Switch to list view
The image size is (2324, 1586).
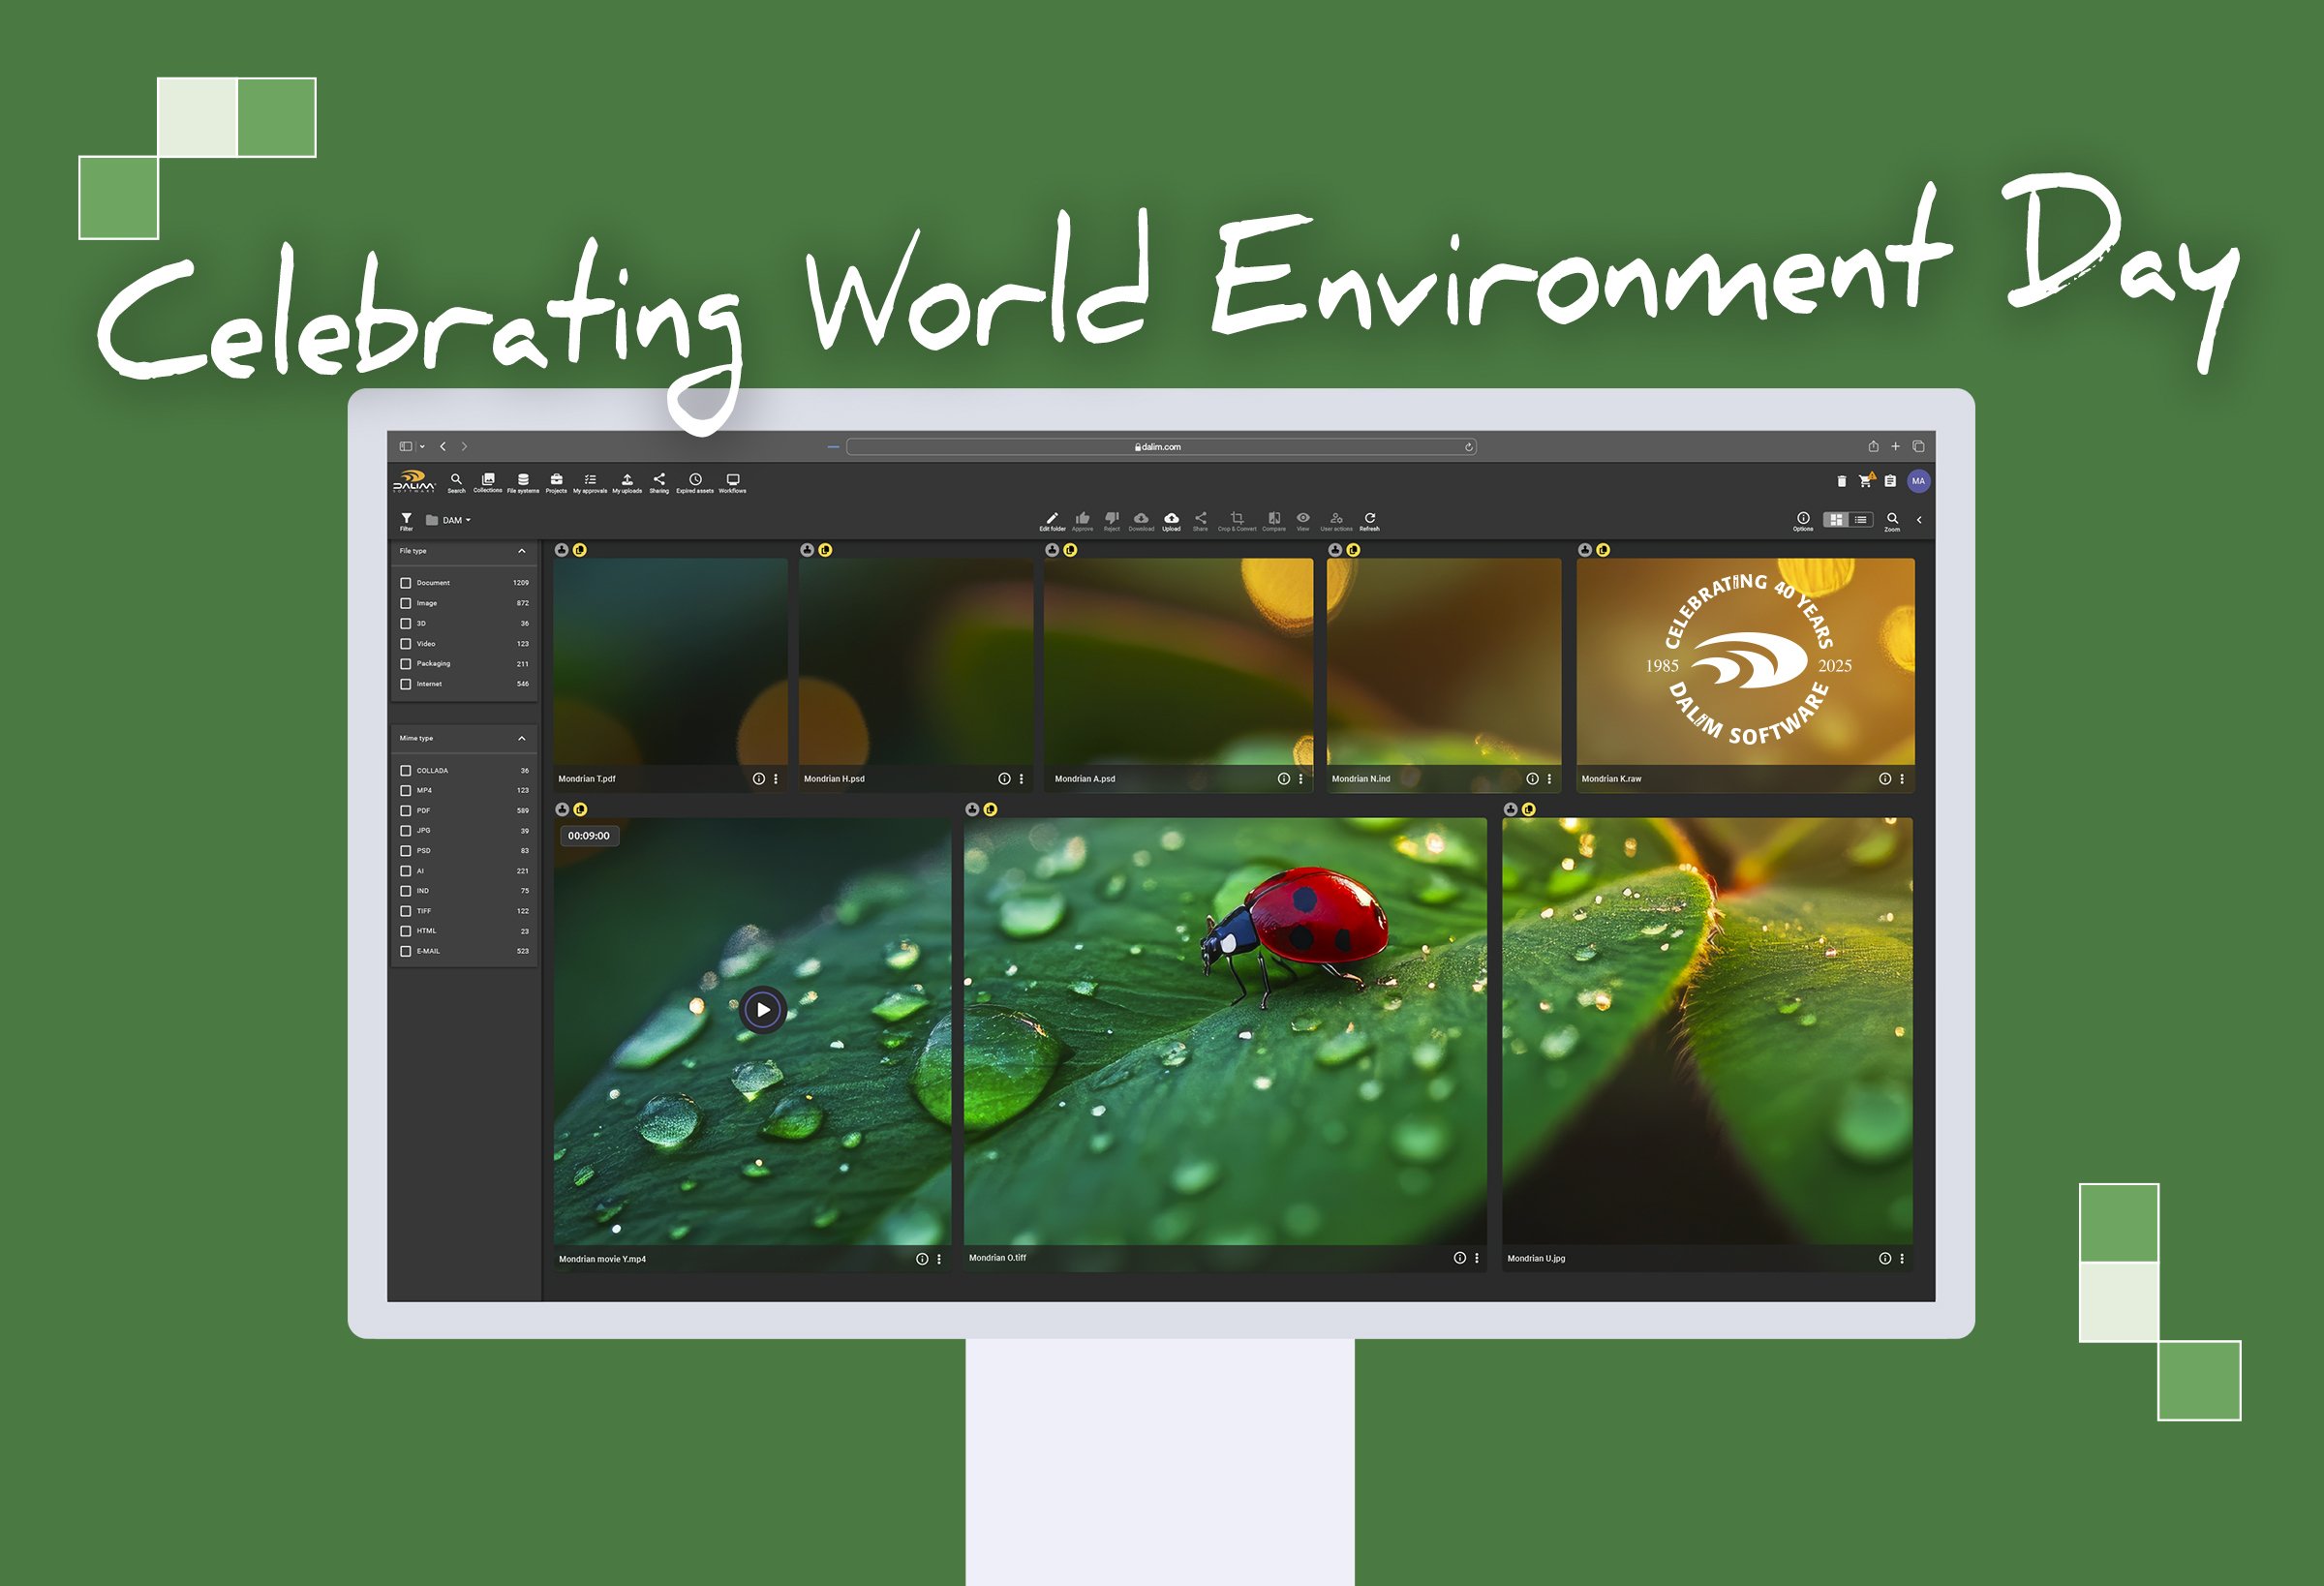point(1860,520)
